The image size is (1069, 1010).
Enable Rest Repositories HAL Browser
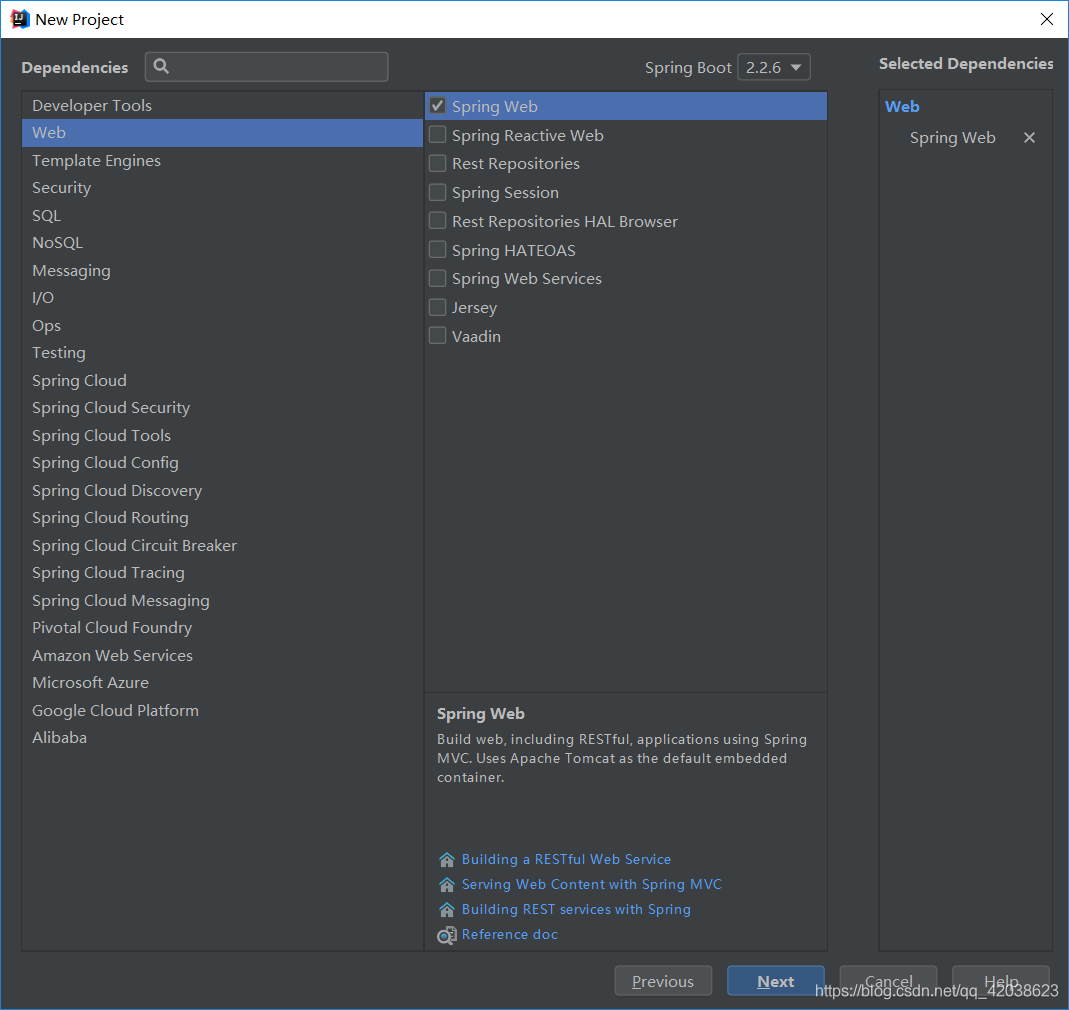[438, 221]
